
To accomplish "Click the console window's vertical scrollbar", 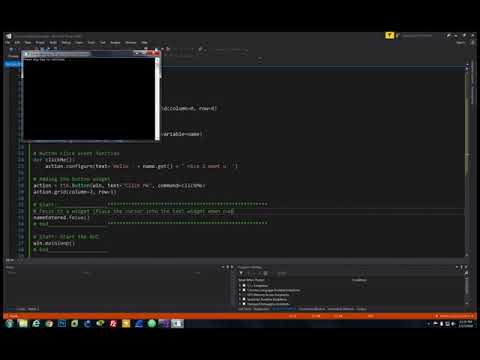I will (157, 99).
